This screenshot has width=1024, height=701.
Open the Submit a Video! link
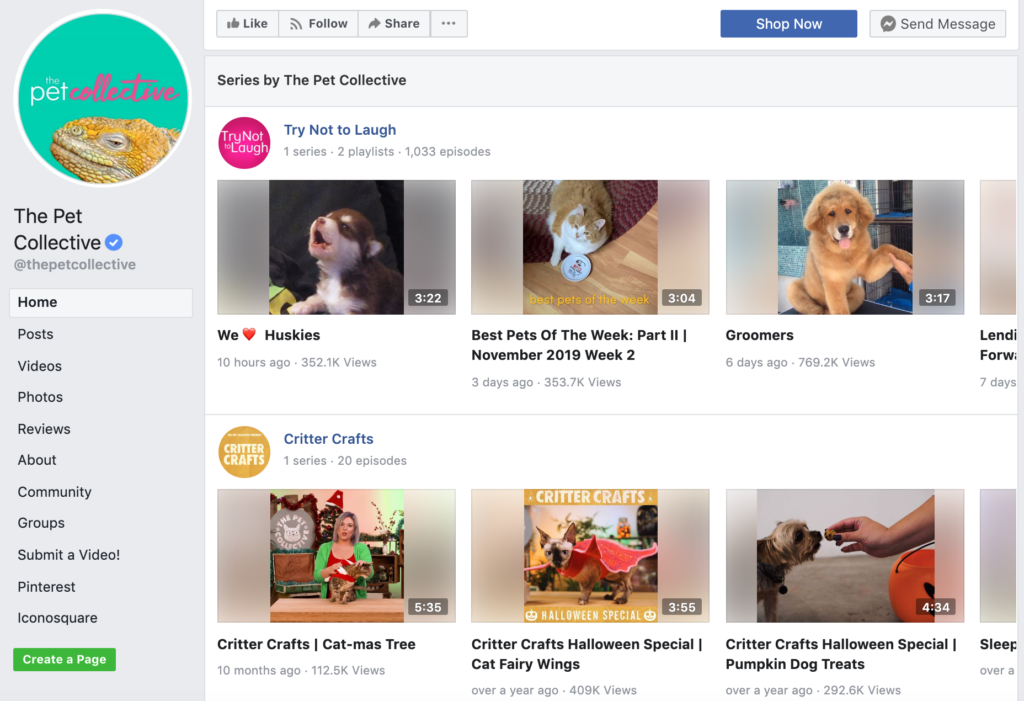click(68, 554)
